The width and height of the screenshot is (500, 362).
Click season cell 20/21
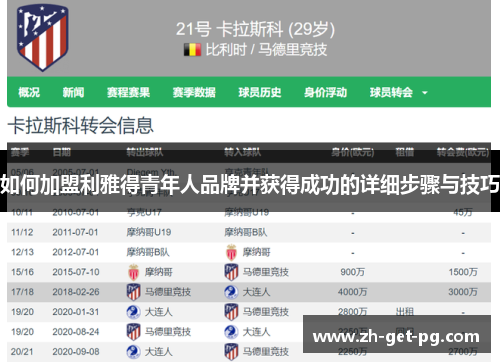pos(22,352)
